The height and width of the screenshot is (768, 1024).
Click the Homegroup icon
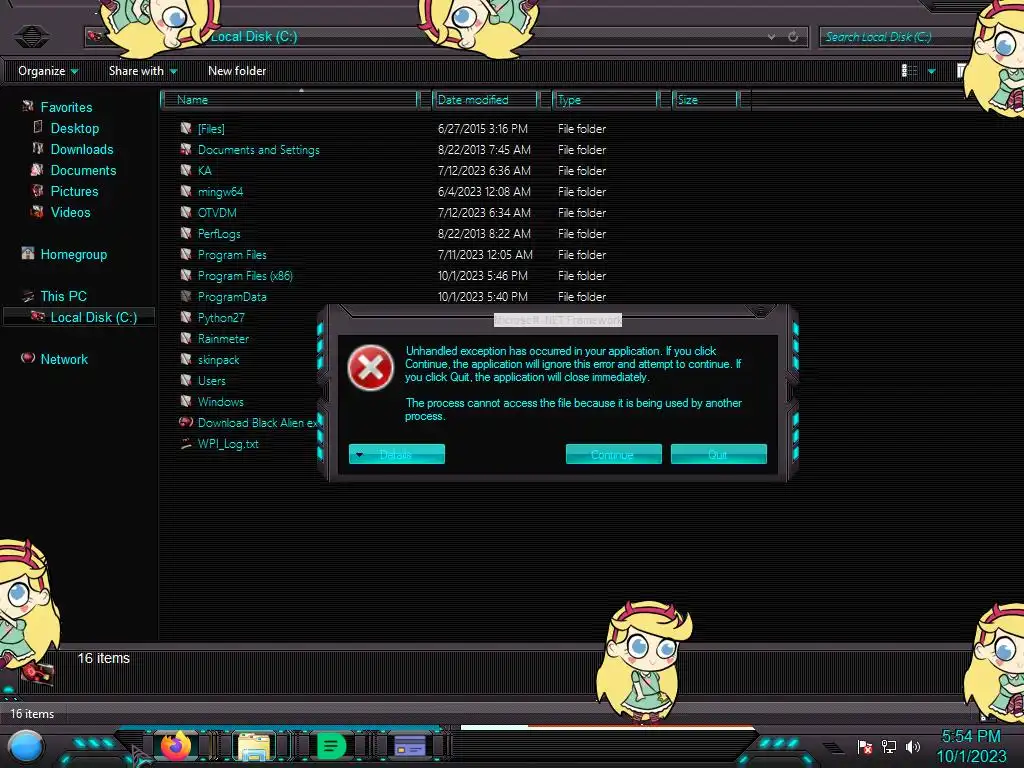click(x=27, y=253)
